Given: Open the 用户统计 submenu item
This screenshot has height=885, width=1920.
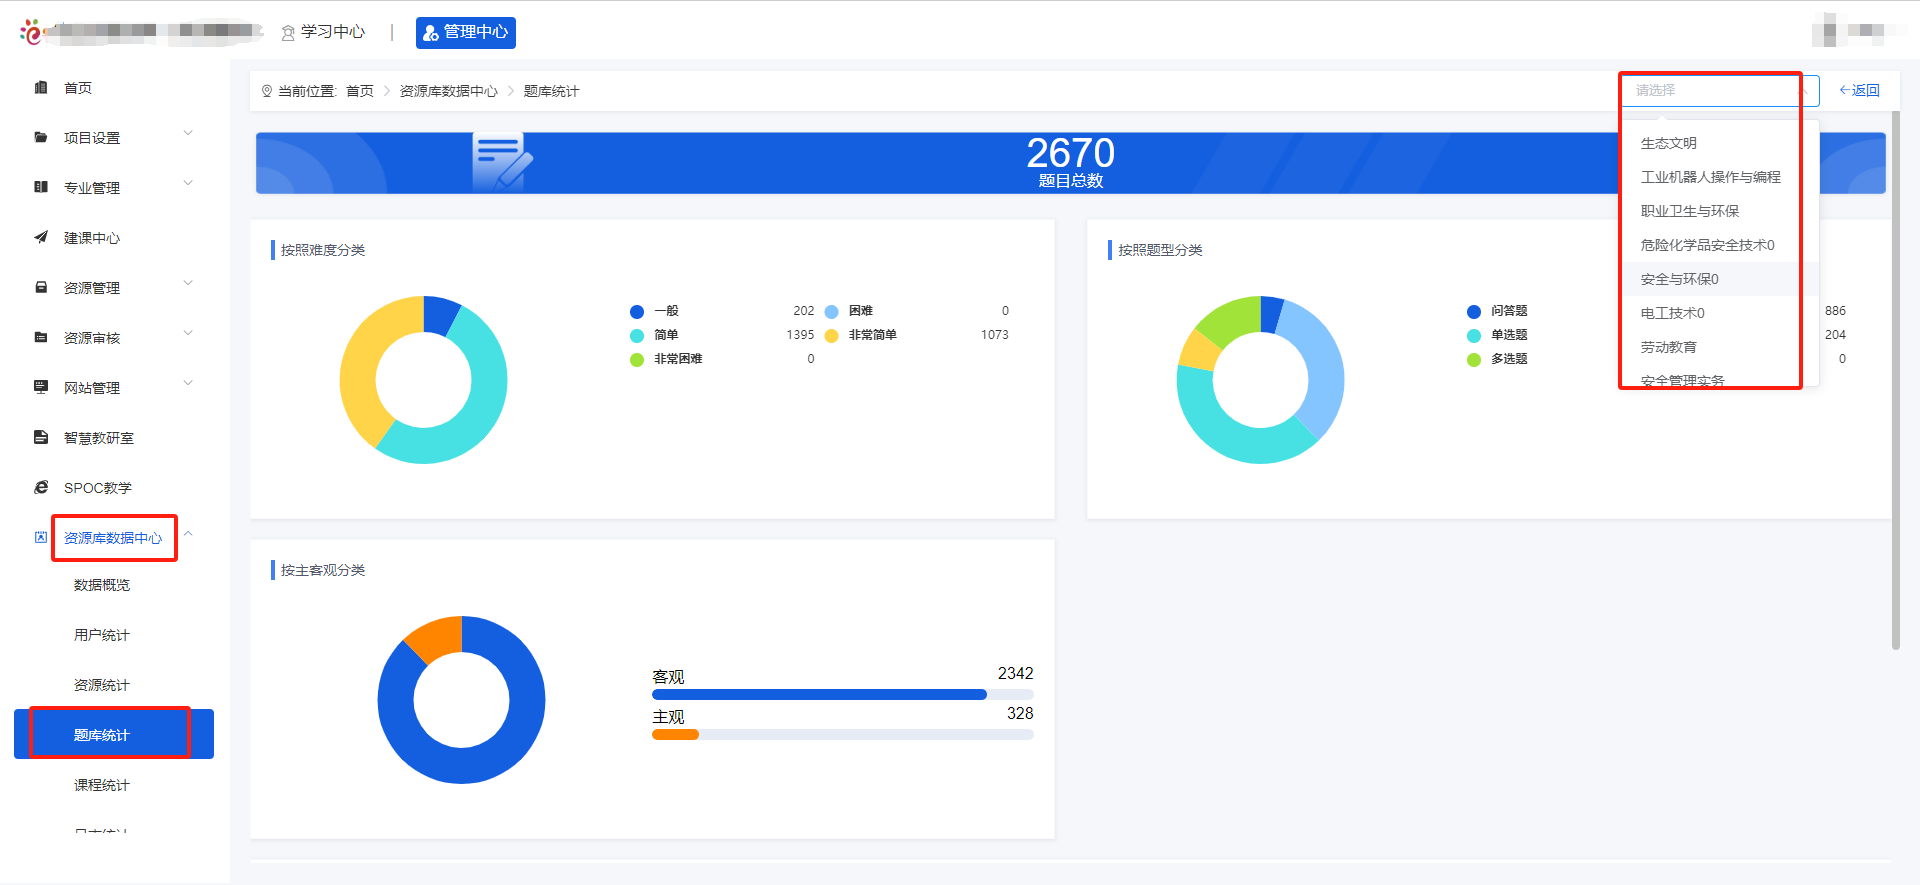Looking at the screenshot, I should click(102, 635).
